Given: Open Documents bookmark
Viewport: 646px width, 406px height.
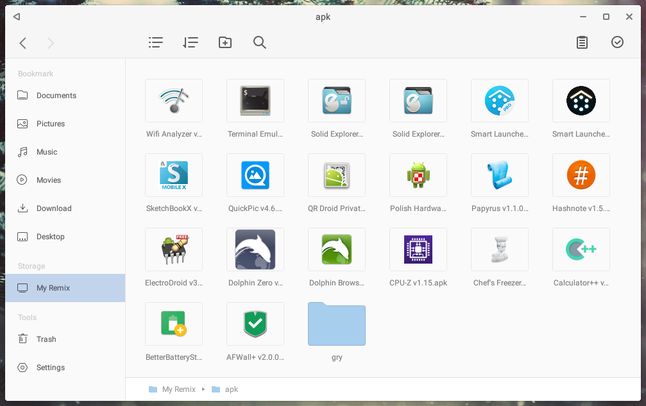Looking at the screenshot, I should pyautogui.click(x=65, y=95).
